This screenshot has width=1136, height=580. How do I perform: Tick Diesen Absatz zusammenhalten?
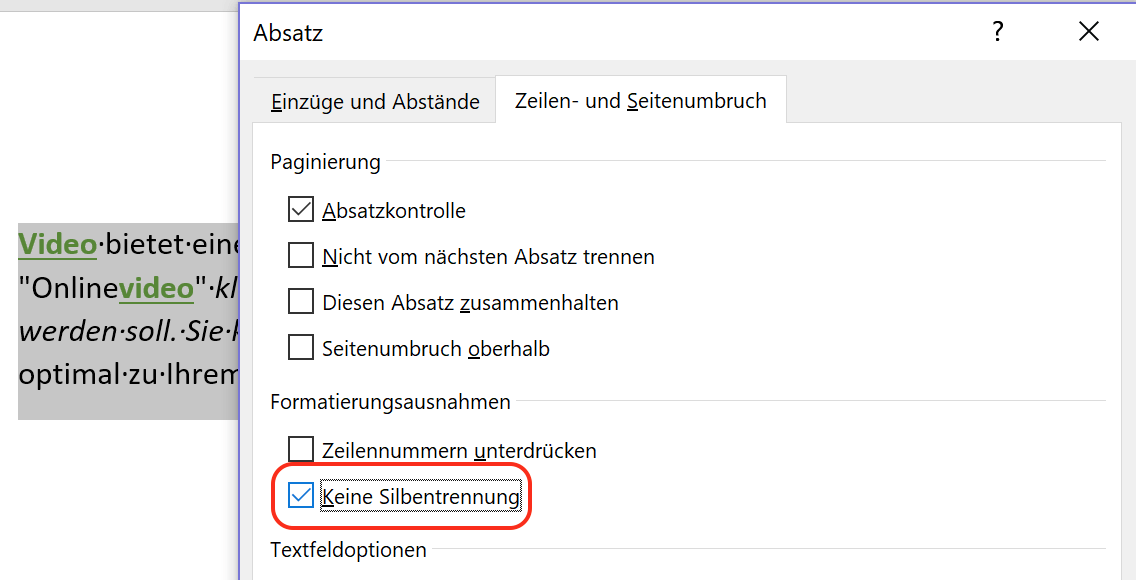301,302
